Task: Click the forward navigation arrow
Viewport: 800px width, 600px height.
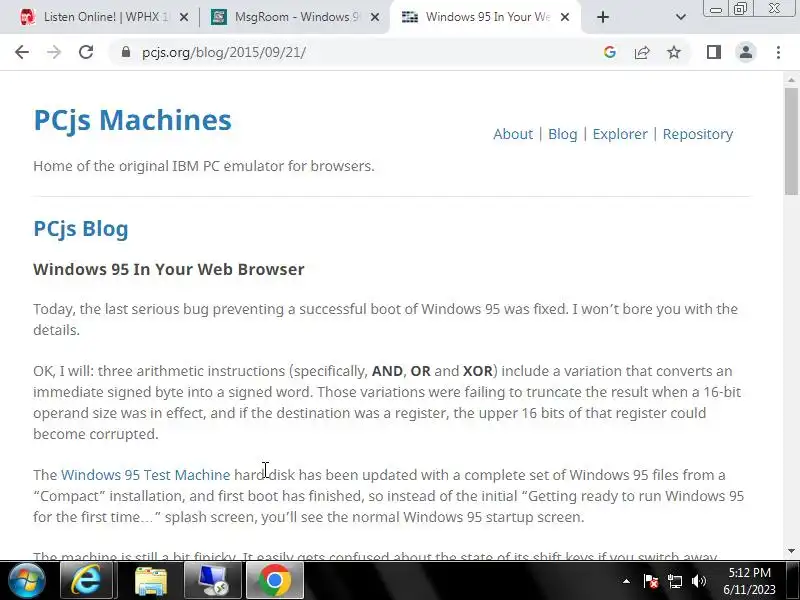Action: (x=54, y=52)
